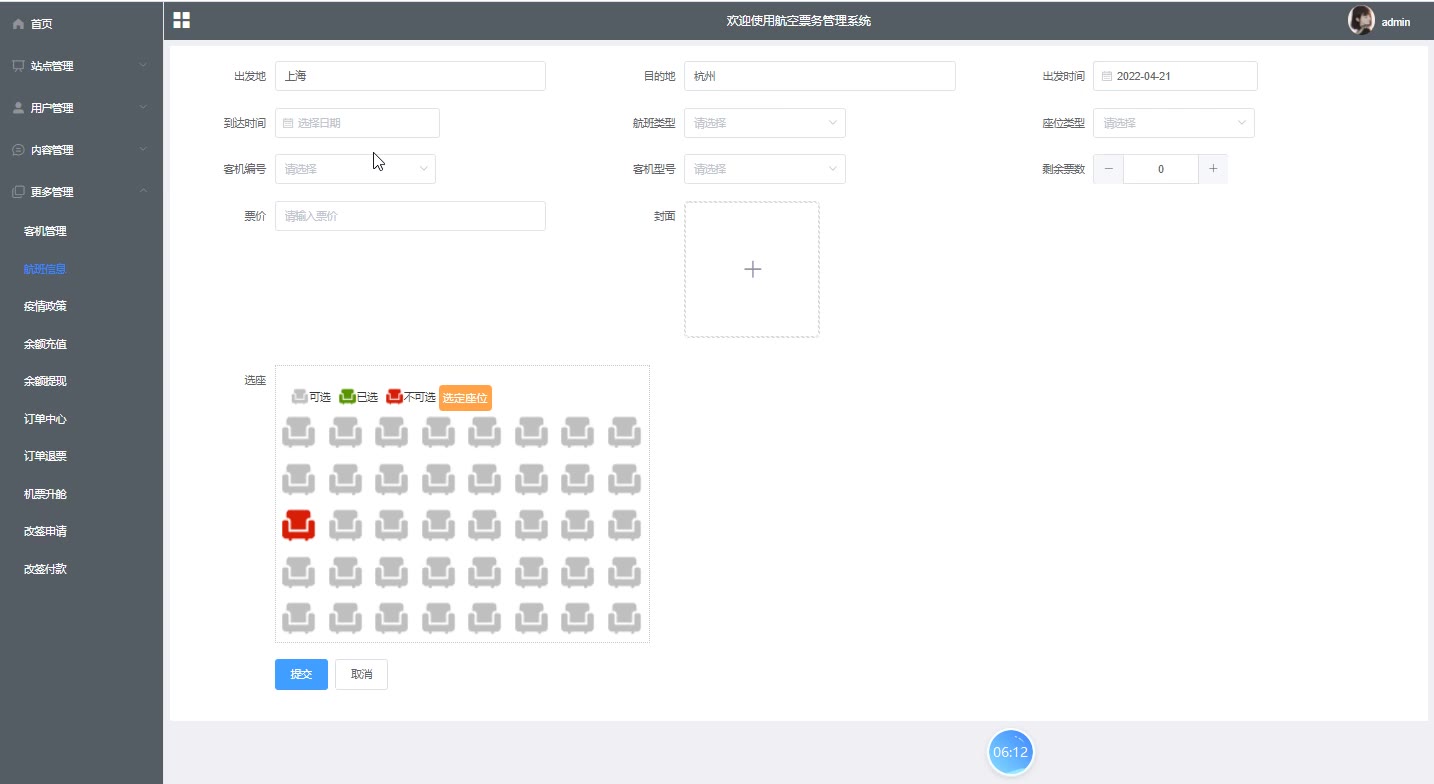
Task: Open the 座位类型 dropdown
Action: coord(1174,123)
